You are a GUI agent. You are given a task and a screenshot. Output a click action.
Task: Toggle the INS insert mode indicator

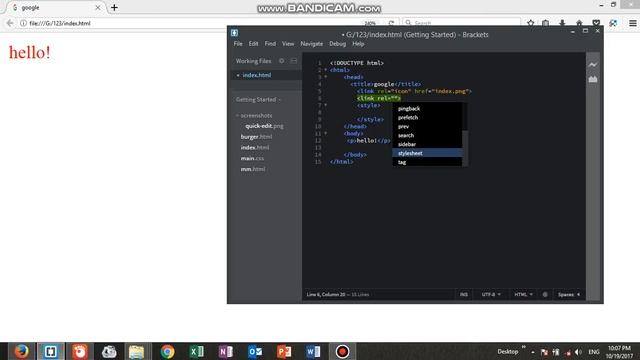pyautogui.click(x=464, y=294)
